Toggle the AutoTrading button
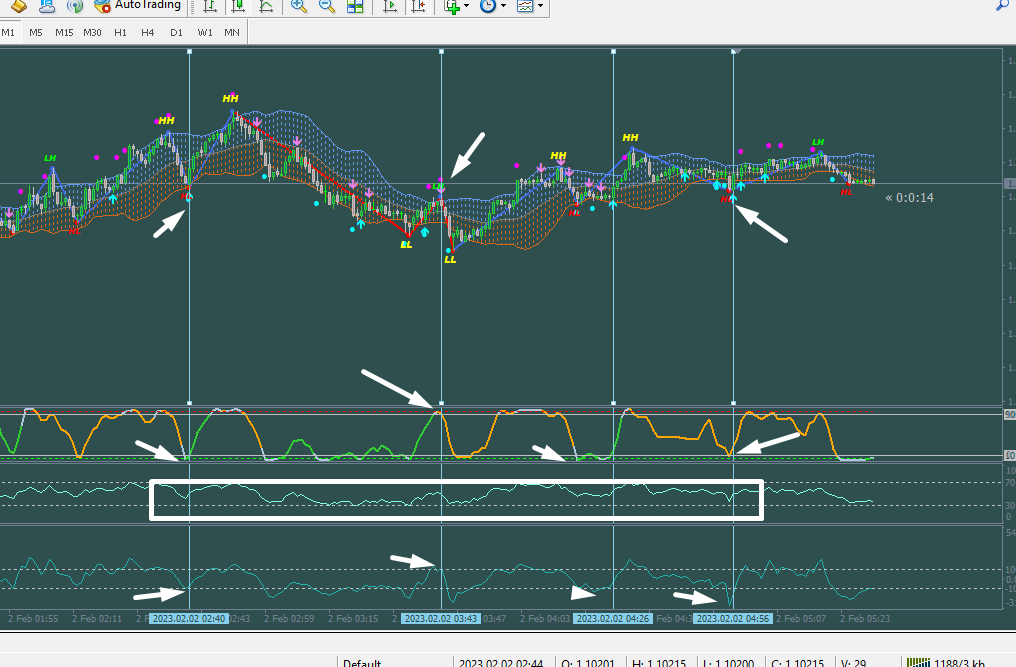1016x667 pixels. [x=138, y=6]
